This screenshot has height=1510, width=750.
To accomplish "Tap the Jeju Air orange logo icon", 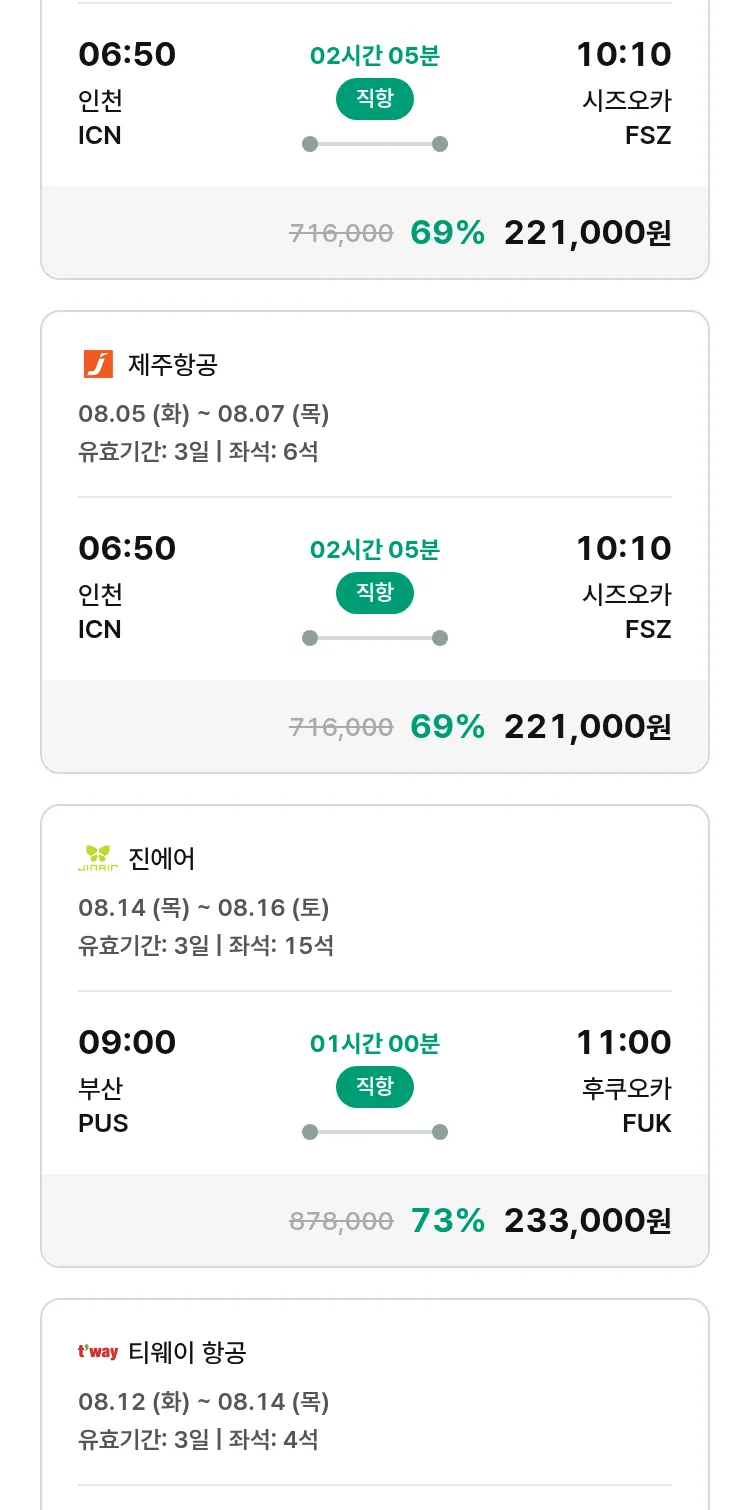I will [98, 364].
